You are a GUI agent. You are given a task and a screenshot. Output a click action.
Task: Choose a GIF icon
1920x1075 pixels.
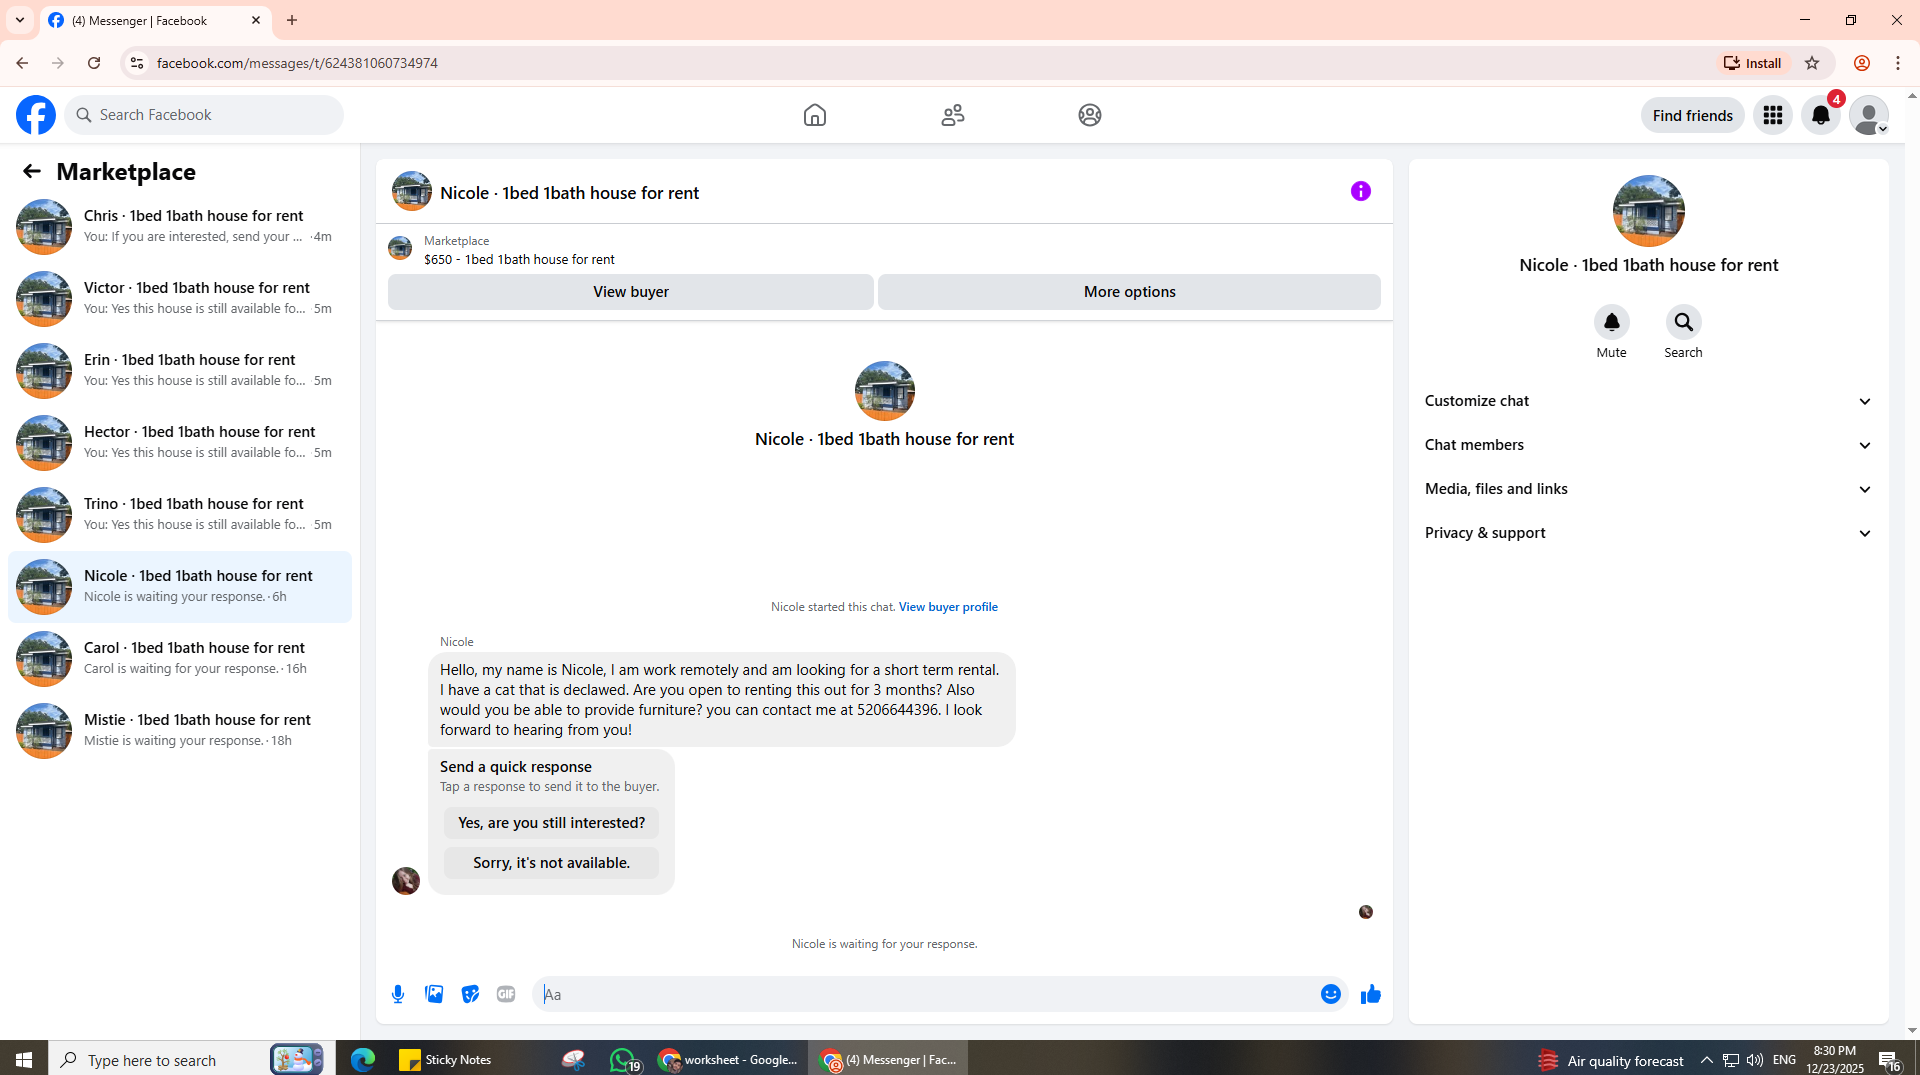coord(506,994)
